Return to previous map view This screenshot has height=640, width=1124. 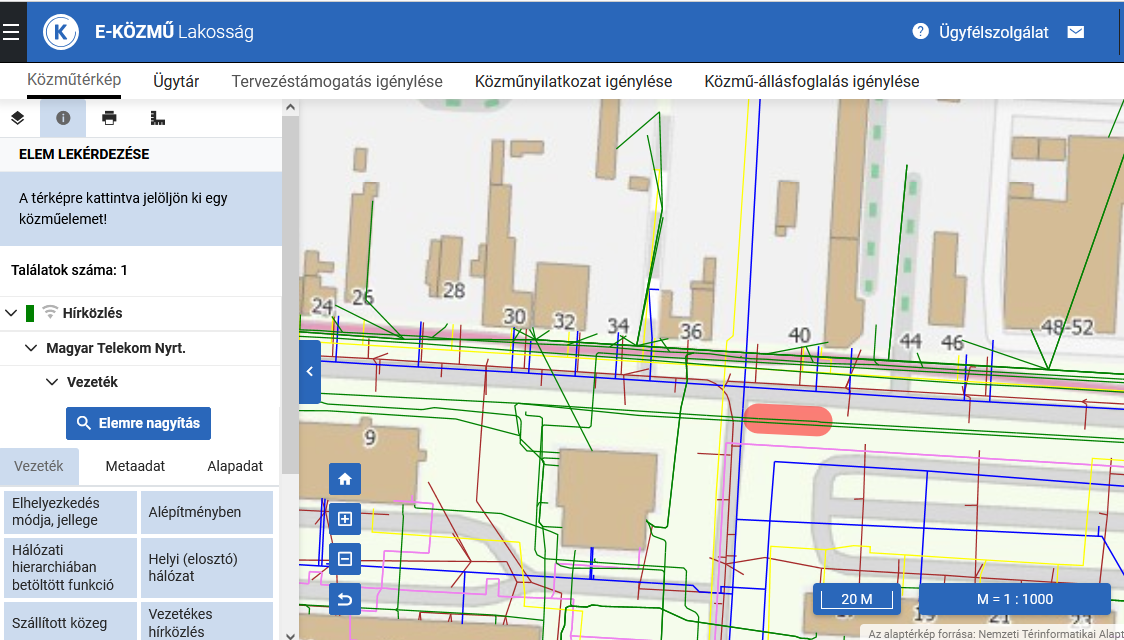[345, 599]
